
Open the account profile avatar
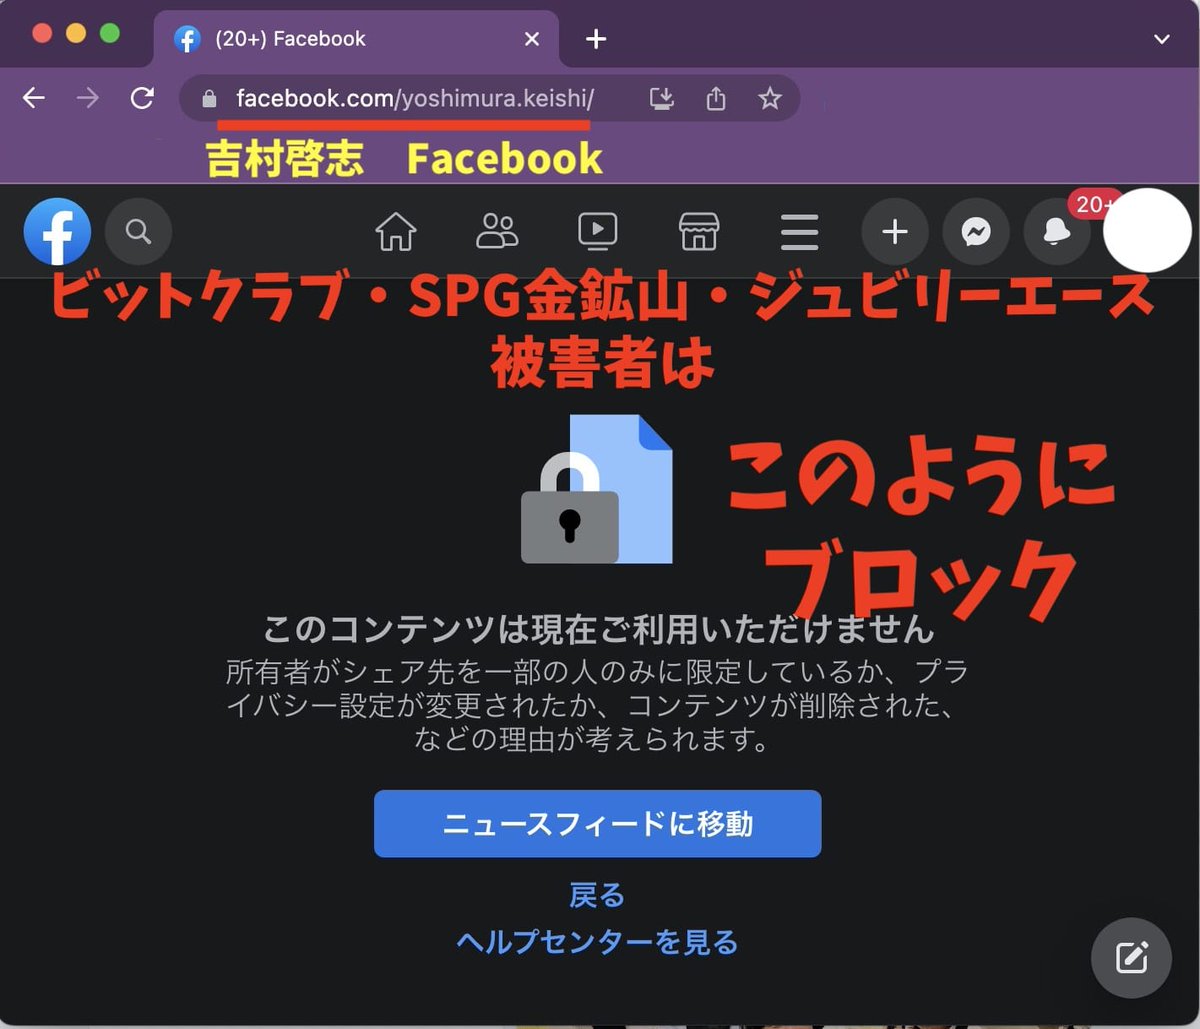pyautogui.click(x=1147, y=230)
